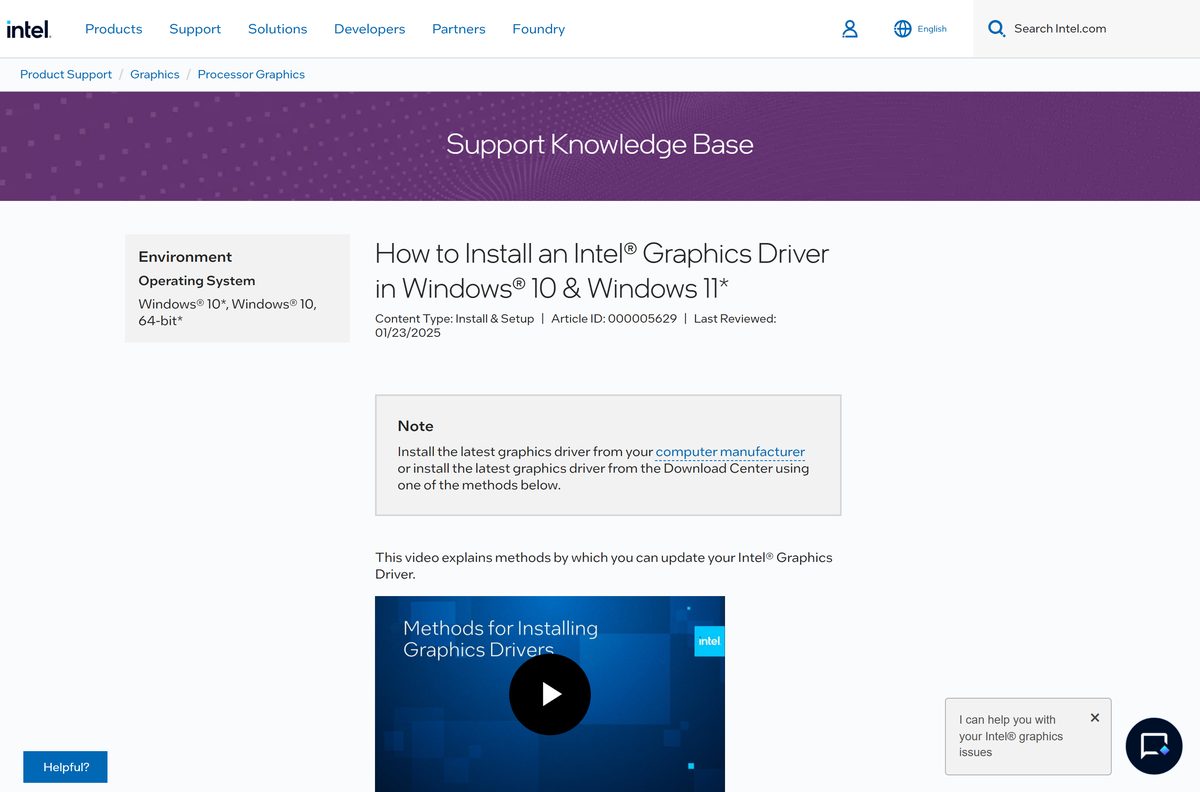1200x792 pixels.
Task: Click the Note heading
Action: (416, 426)
